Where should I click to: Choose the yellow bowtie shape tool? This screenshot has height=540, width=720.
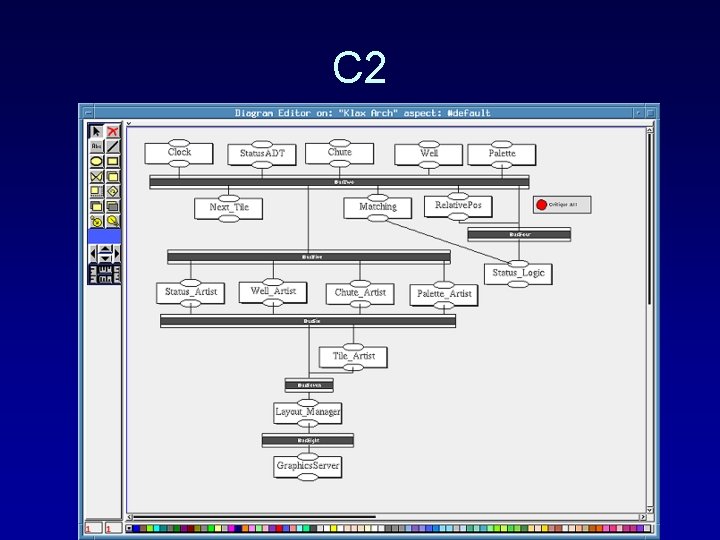click(x=96, y=176)
